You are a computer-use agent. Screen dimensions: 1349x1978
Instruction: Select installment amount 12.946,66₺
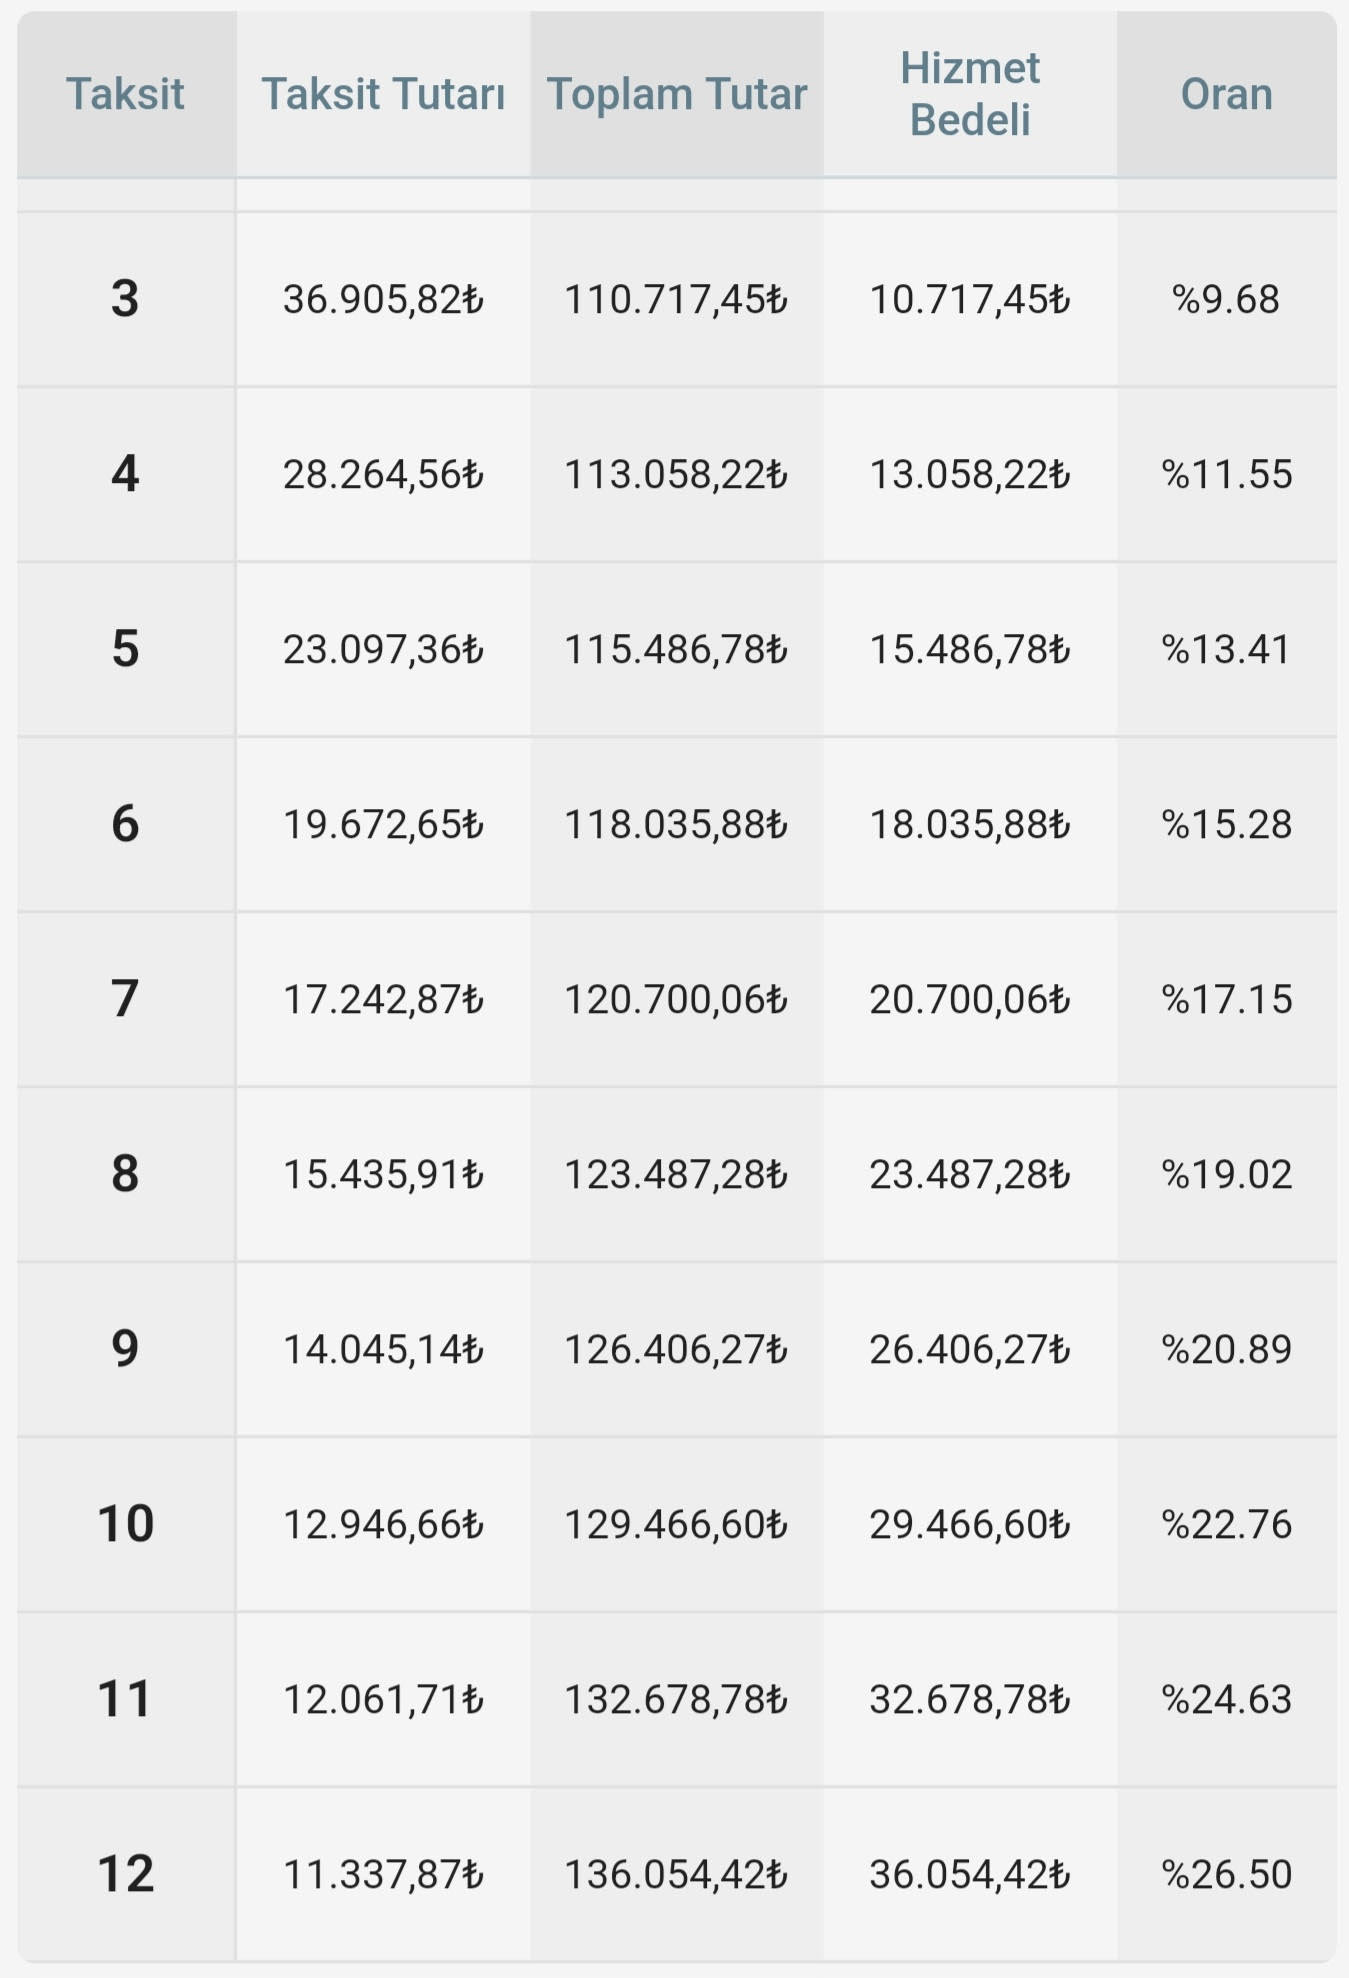tap(383, 1524)
